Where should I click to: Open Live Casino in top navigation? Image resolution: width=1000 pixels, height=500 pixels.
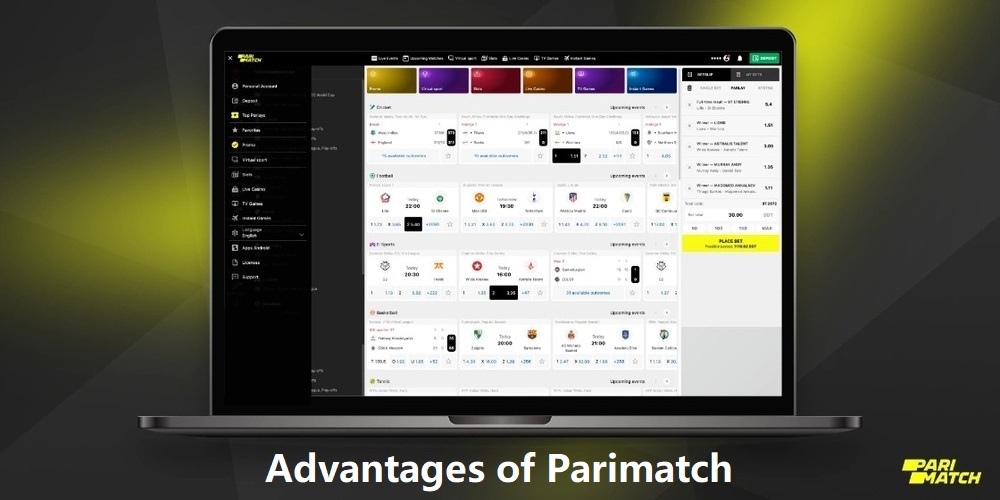coord(516,58)
